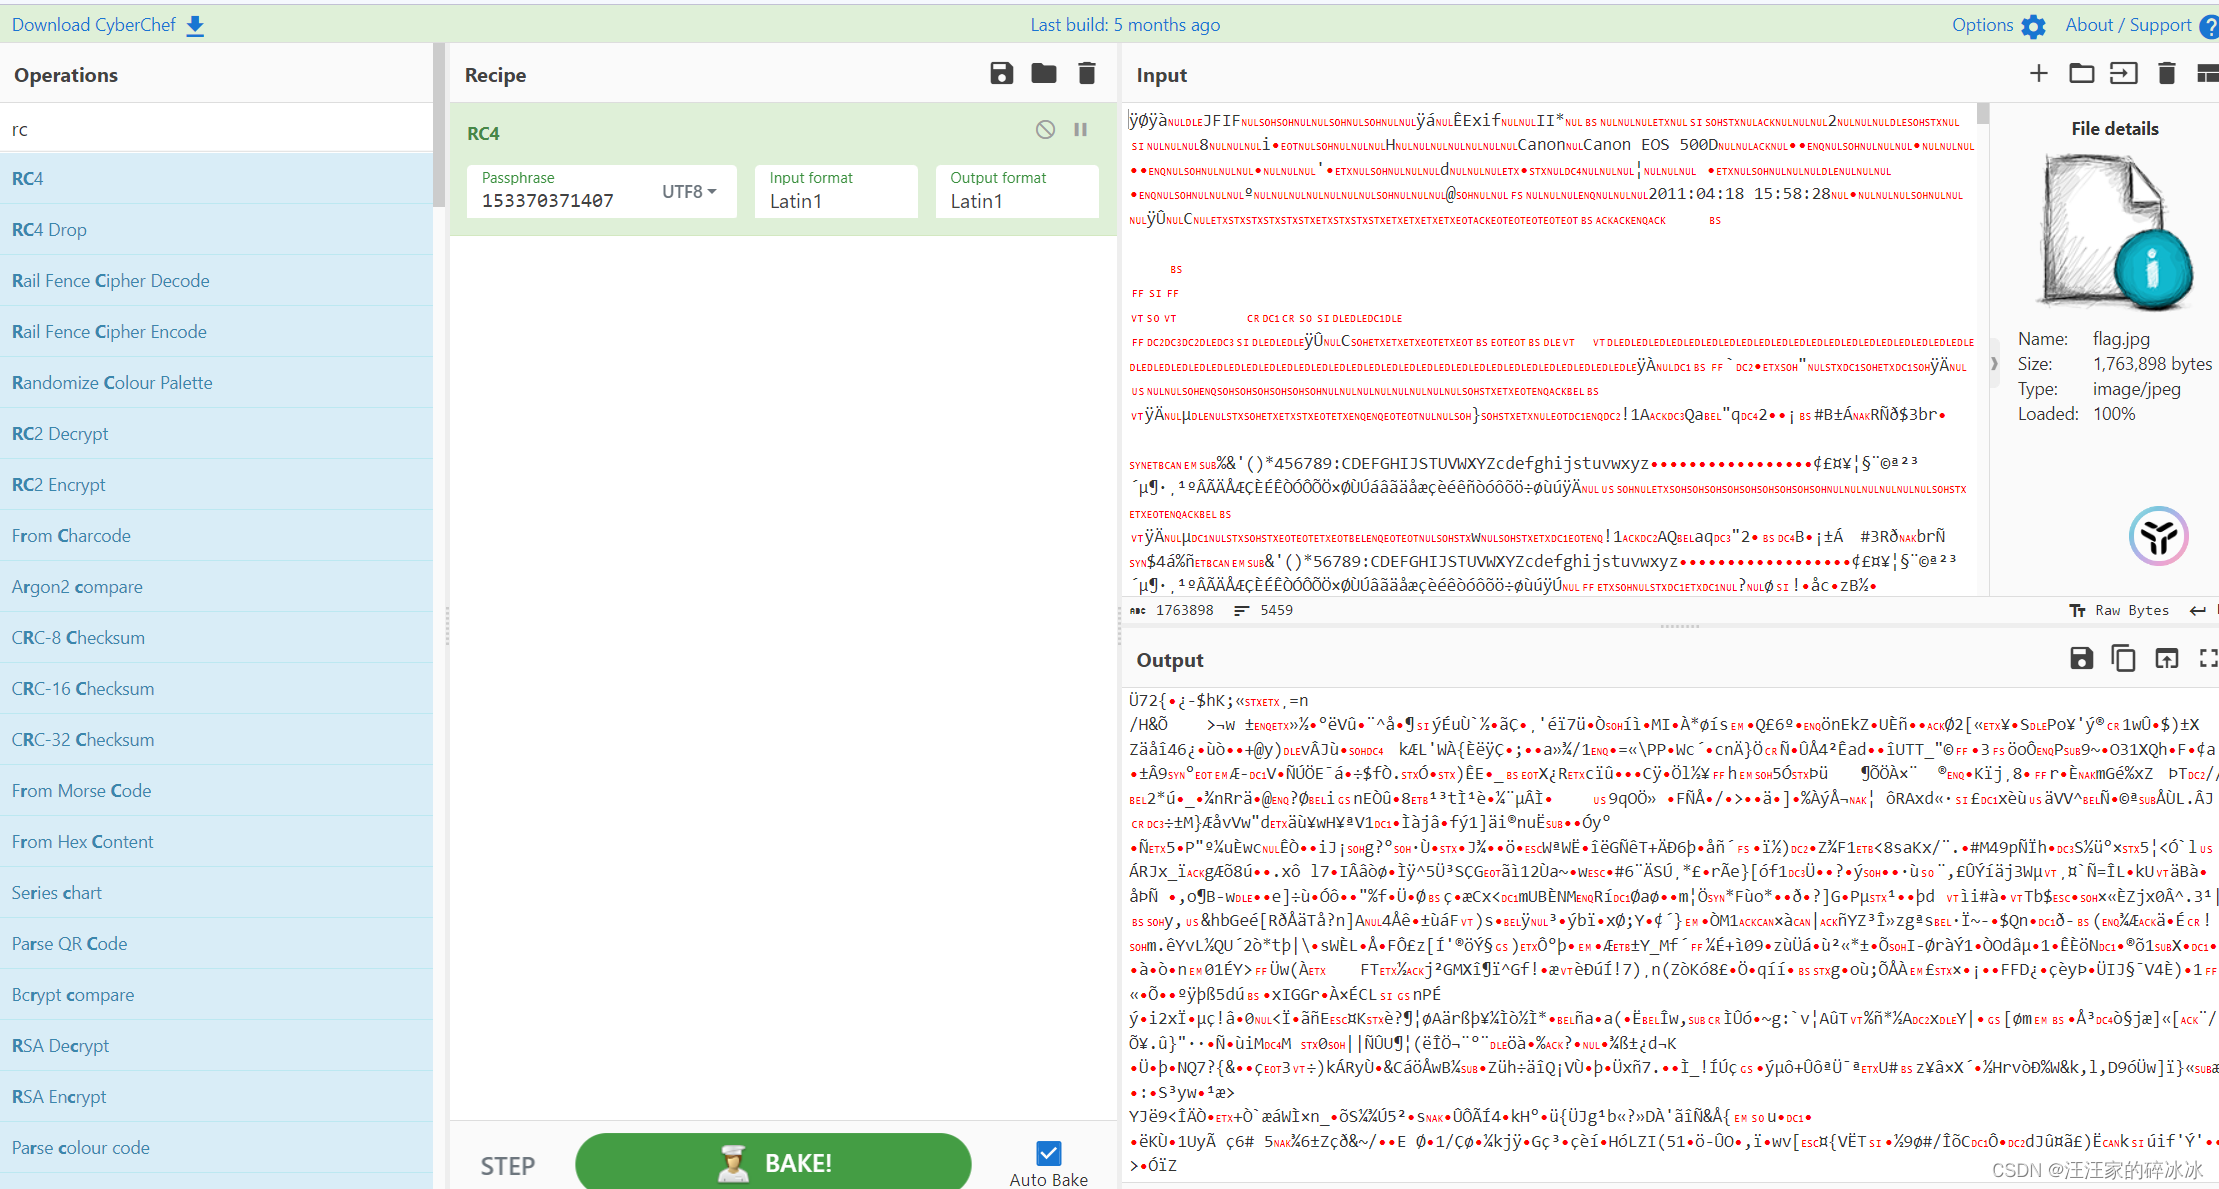Open a file as input
The width and height of the screenshot is (2219, 1189).
(2123, 73)
